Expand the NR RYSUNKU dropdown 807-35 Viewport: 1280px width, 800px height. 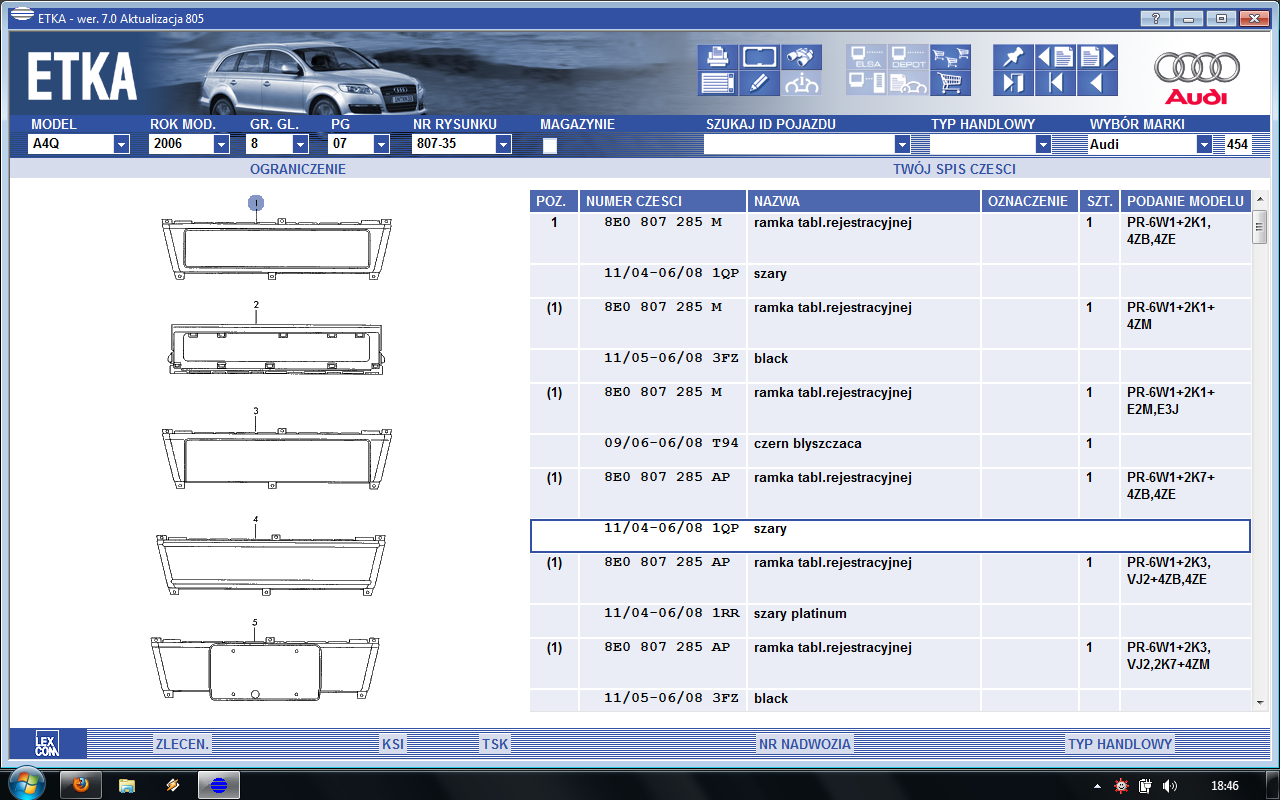(503, 144)
